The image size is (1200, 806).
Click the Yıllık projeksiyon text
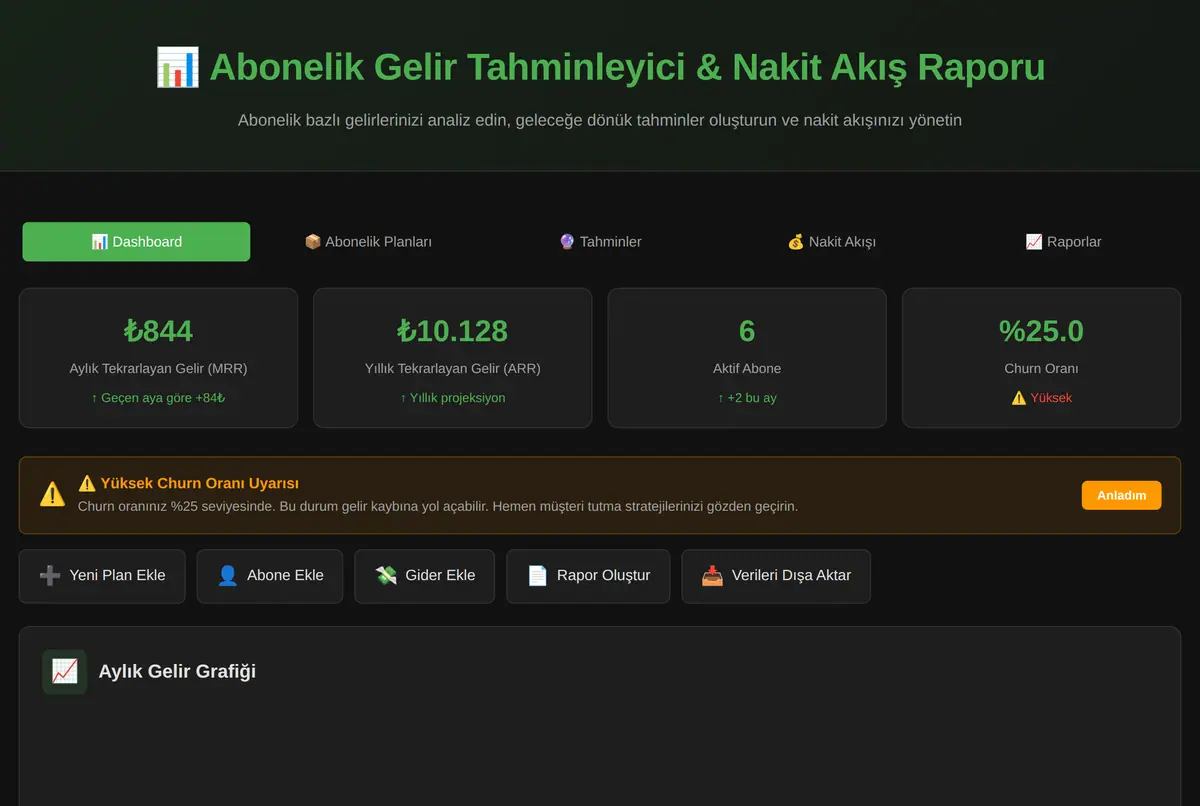453,398
